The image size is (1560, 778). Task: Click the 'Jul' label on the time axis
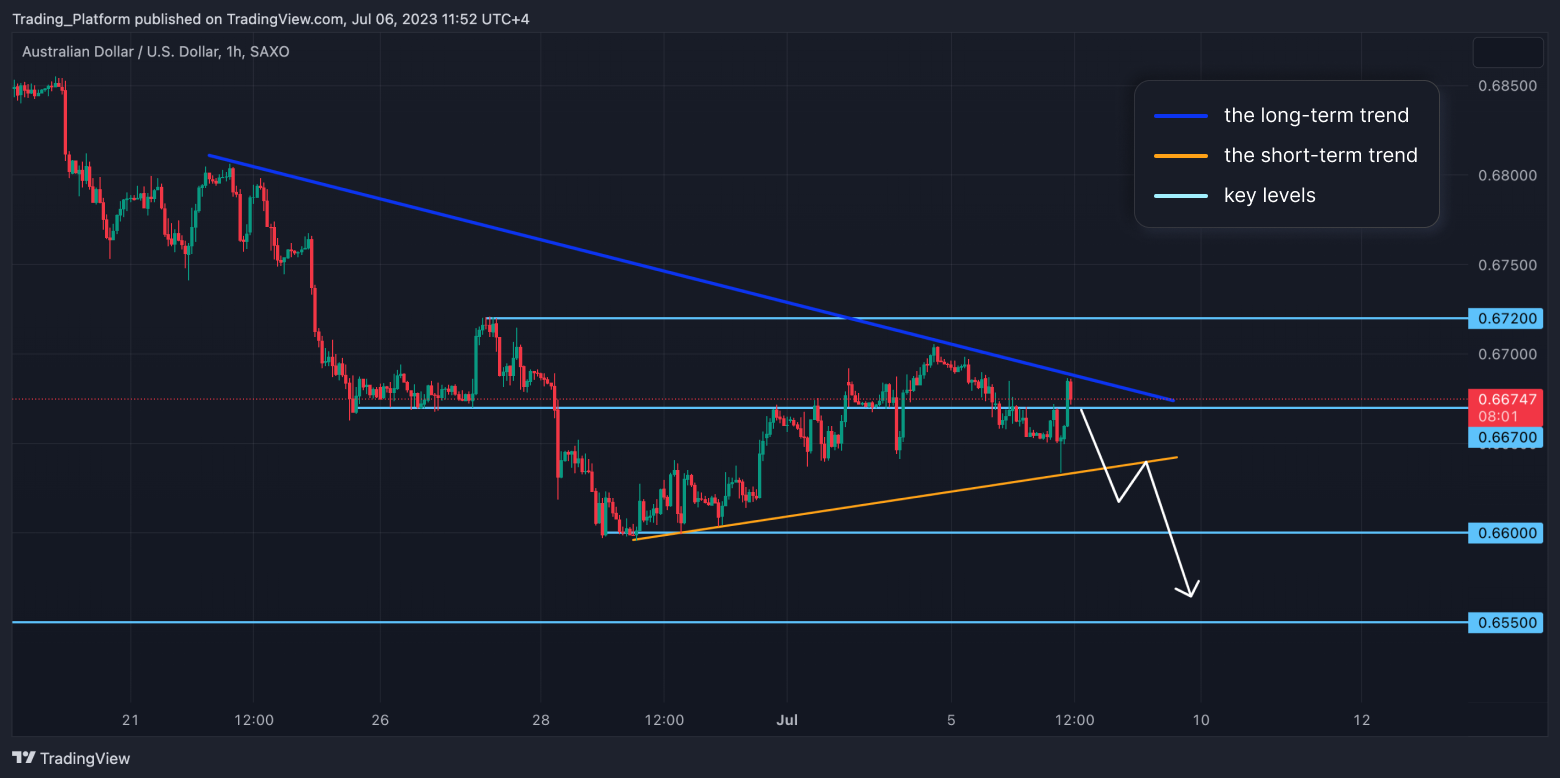[787, 720]
